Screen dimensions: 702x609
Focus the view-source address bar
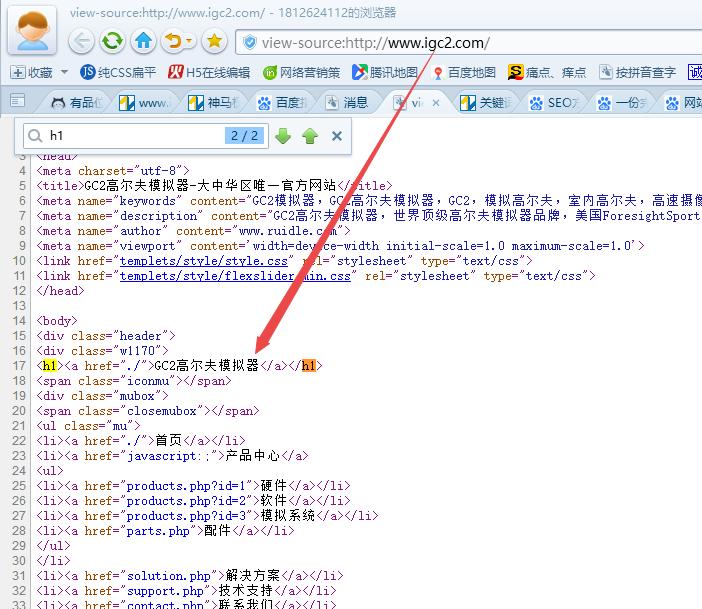tap(468, 43)
